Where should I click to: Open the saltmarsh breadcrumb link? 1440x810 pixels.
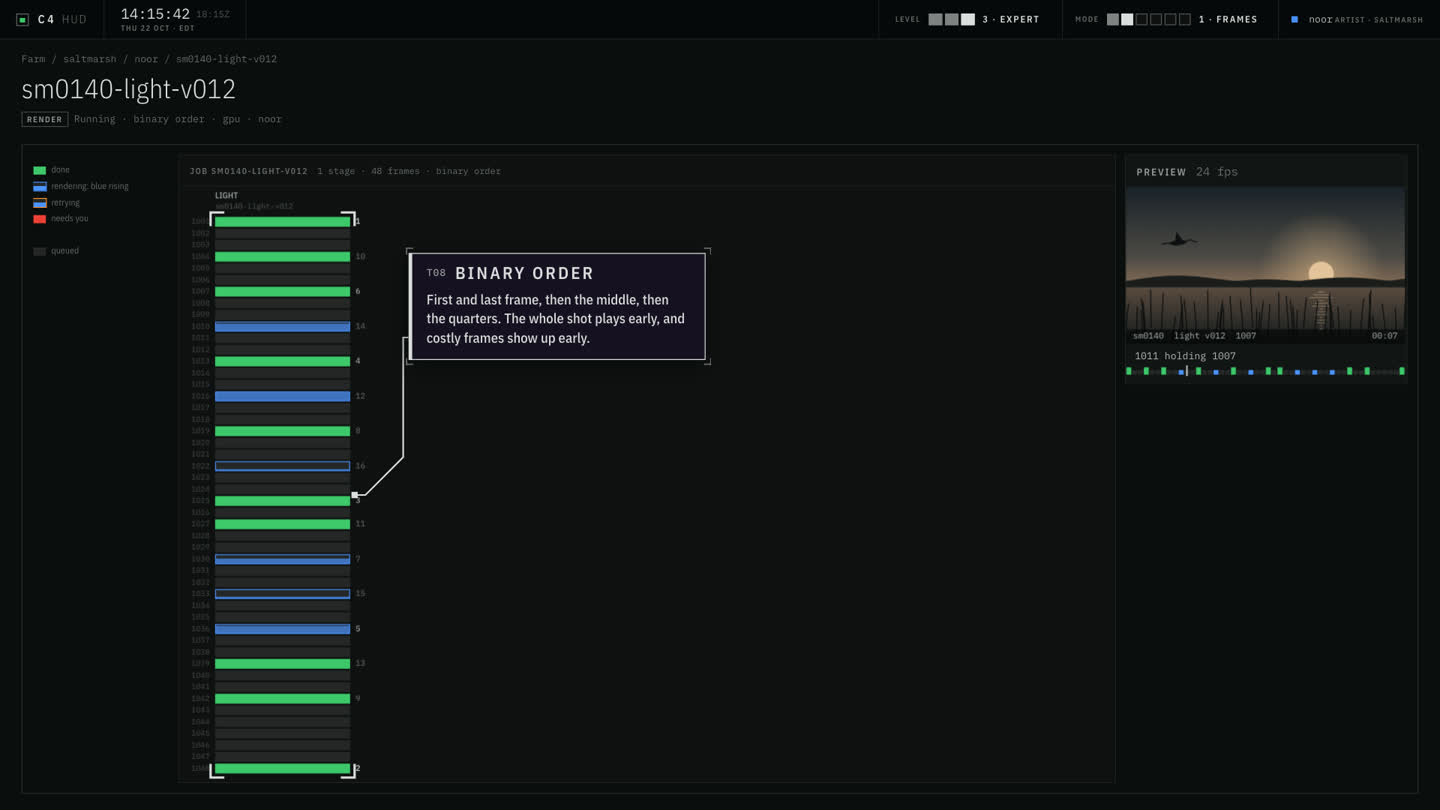click(x=89, y=59)
